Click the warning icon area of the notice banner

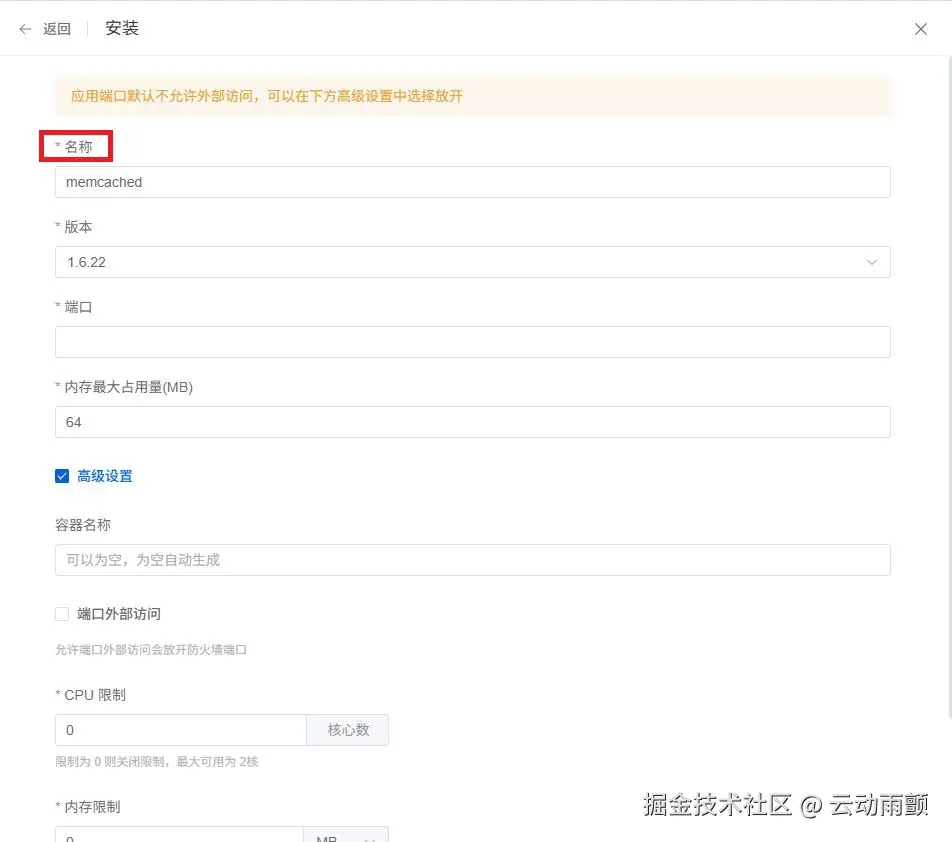(x=70, y=98)
